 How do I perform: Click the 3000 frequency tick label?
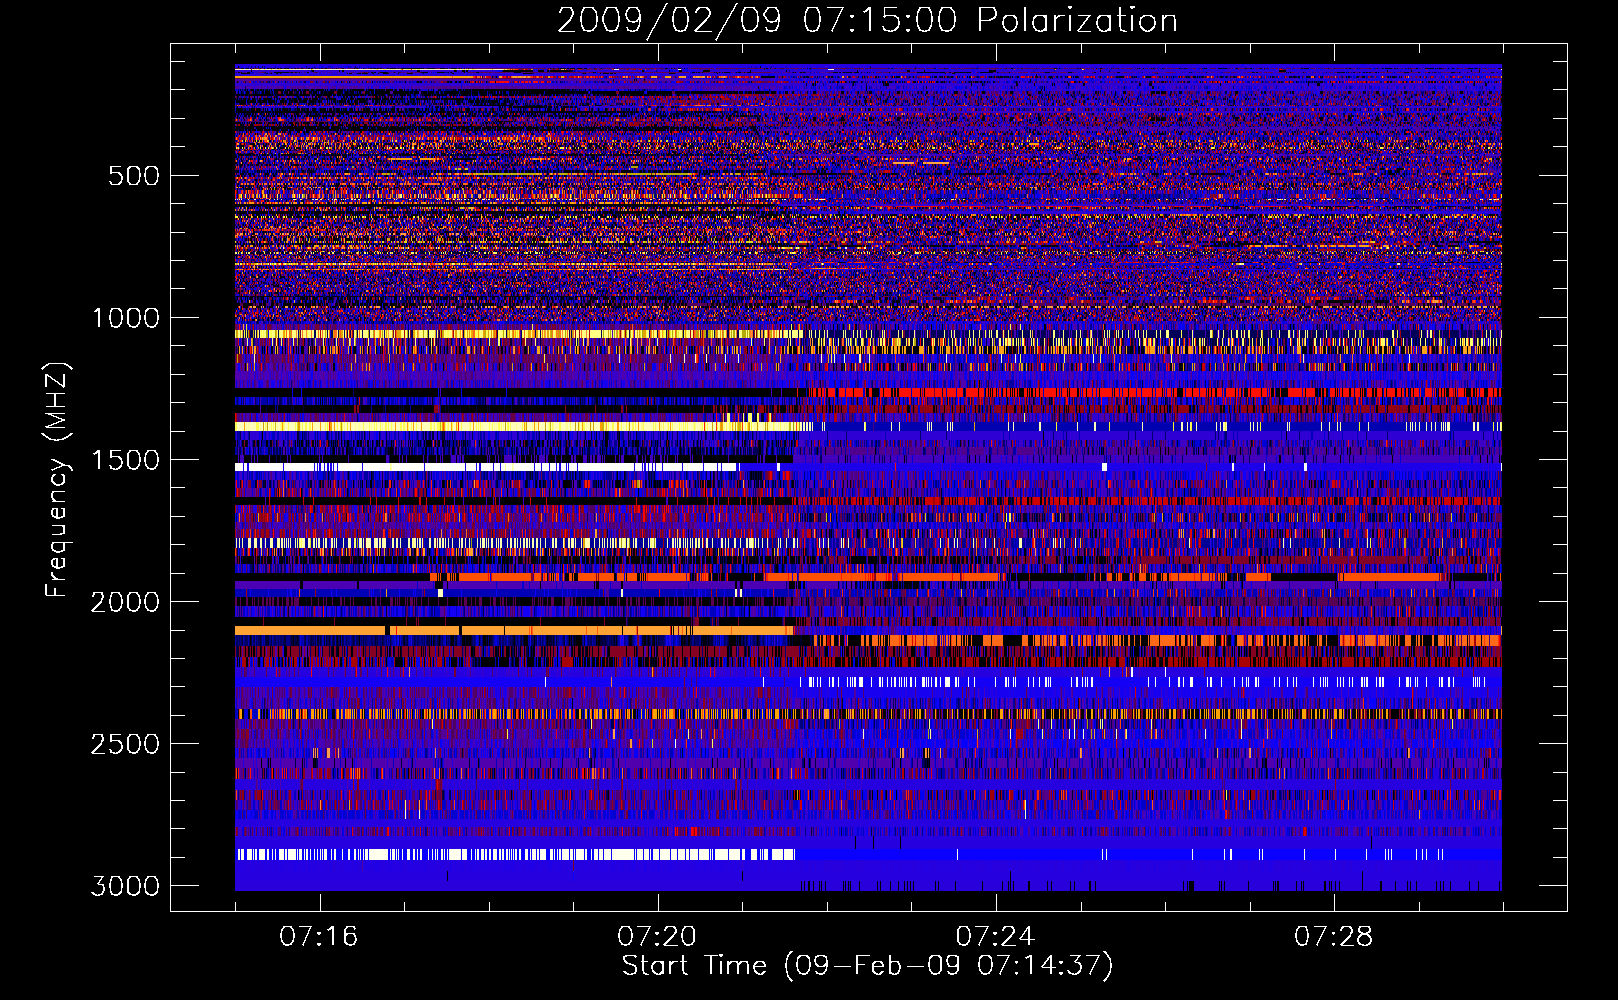click(x=125, y=886)
